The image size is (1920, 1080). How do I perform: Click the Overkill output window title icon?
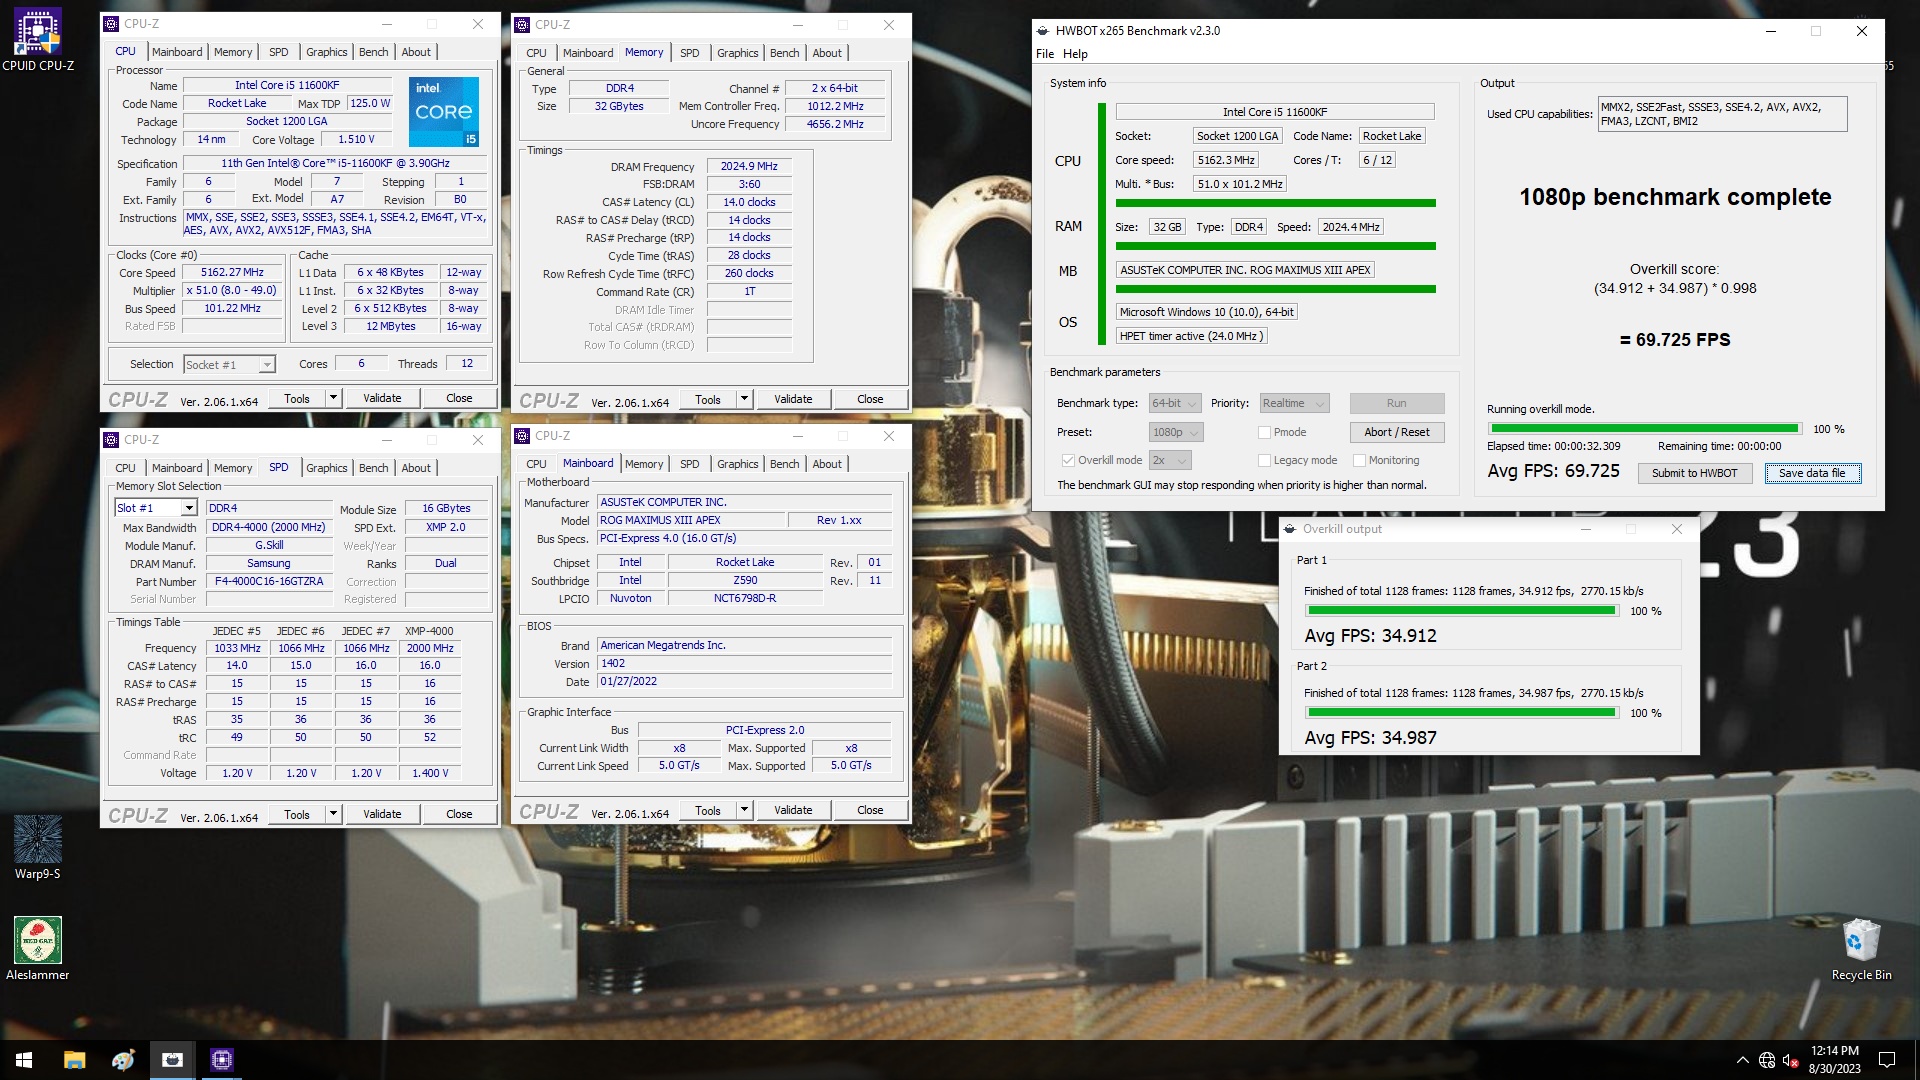(x=1290, y=529)
